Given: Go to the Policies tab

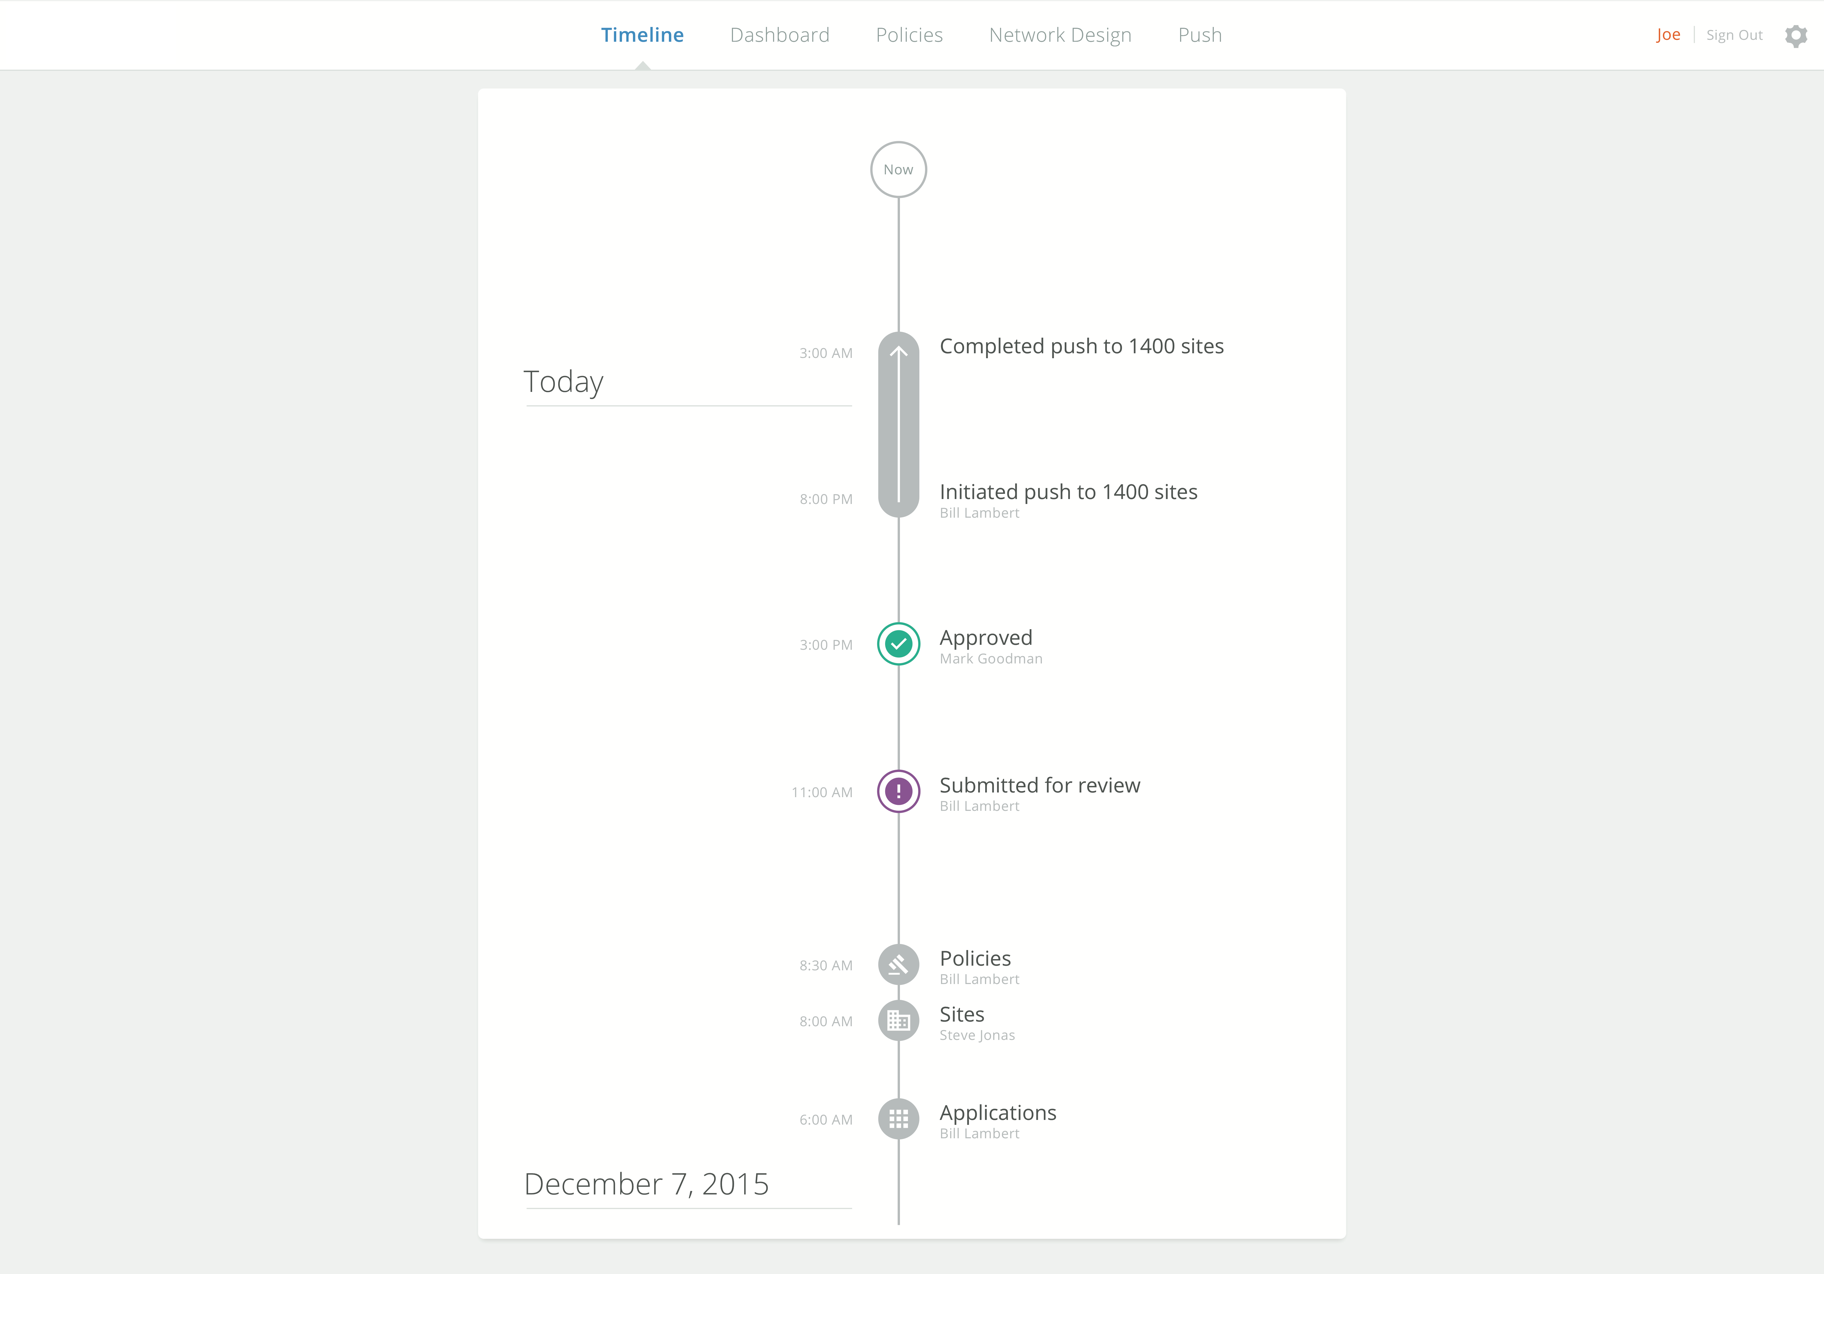Looking at the screenshot, I should pos(909,35).
